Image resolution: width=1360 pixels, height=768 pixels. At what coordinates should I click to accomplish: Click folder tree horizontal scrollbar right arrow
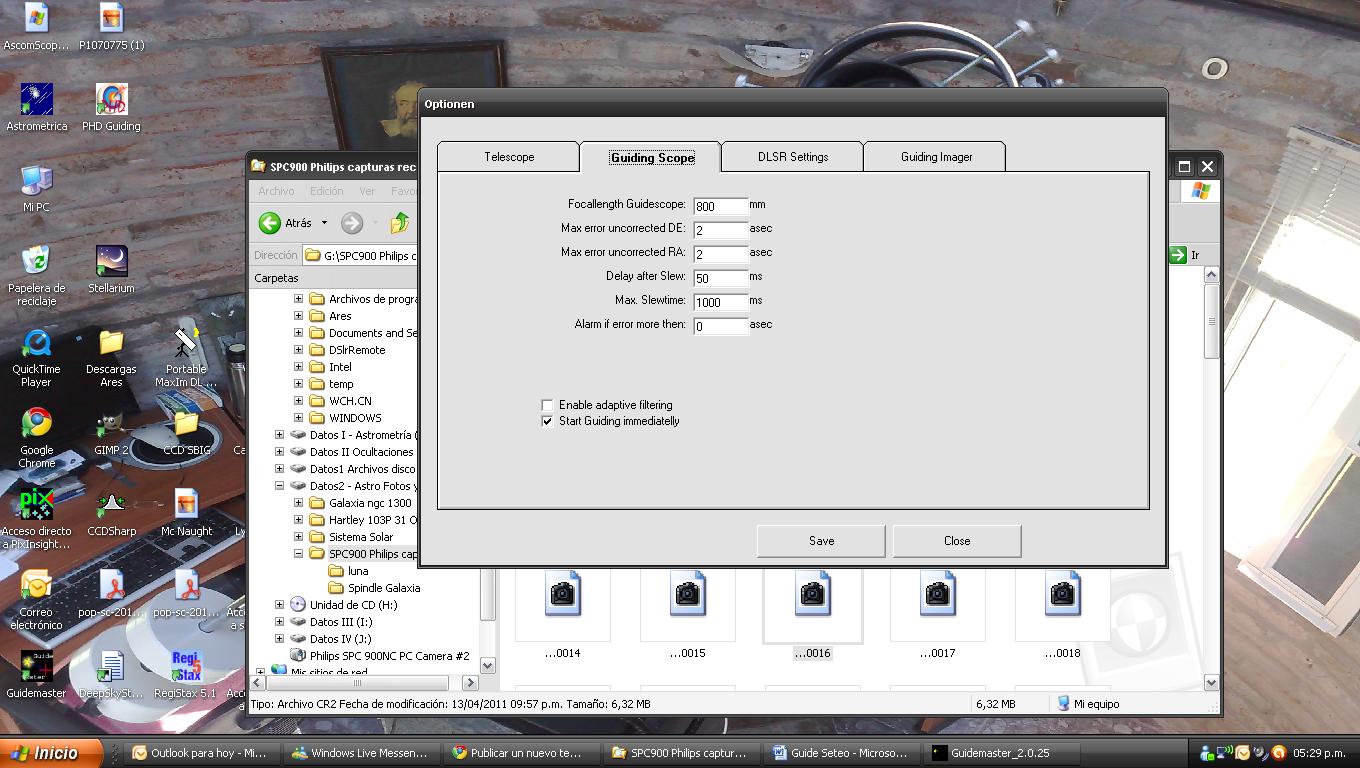pos(471,683)
